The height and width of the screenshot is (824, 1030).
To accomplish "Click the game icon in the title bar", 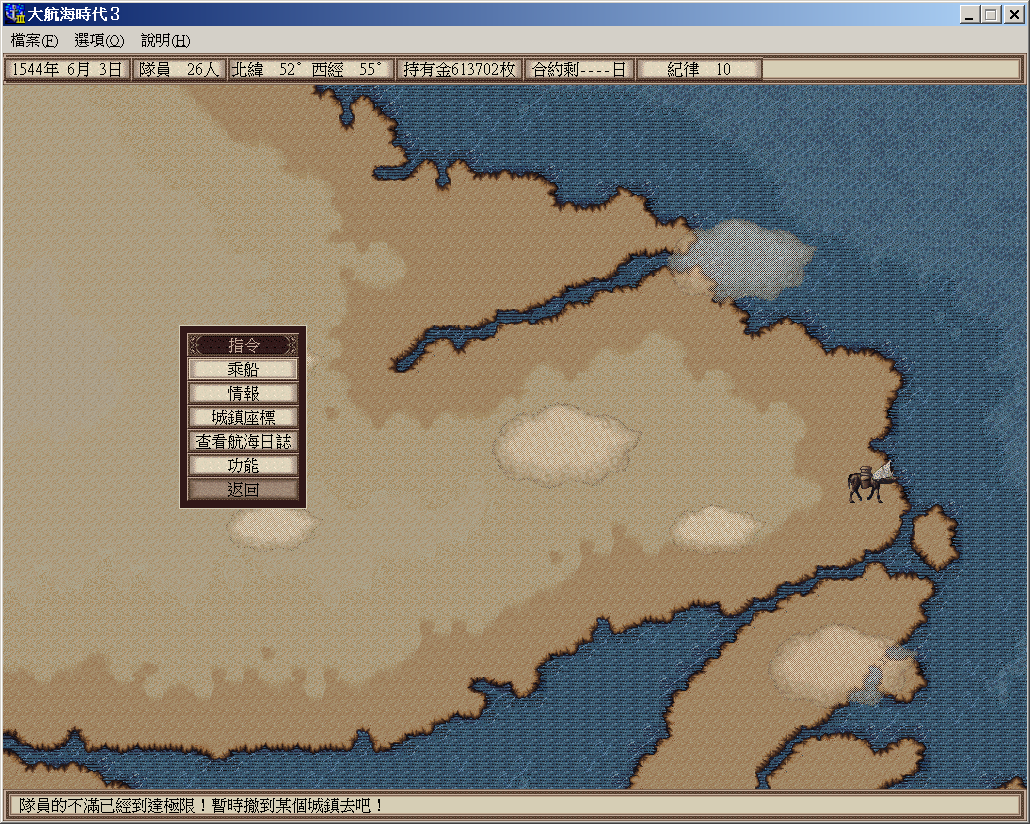I will (15, 15).
